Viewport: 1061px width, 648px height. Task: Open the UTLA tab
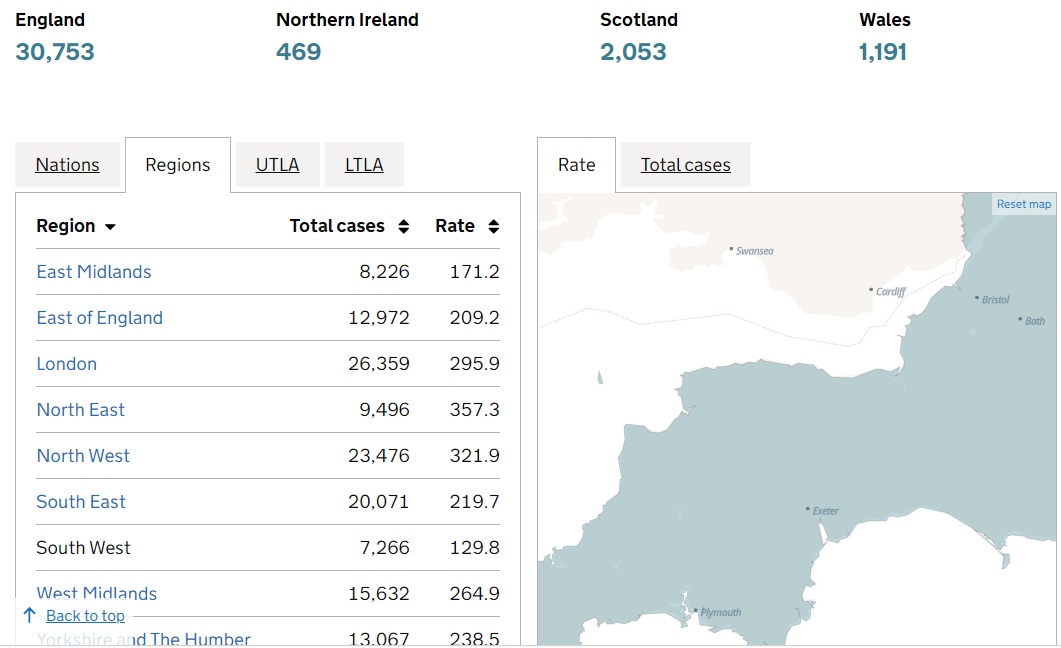point(277,165)
